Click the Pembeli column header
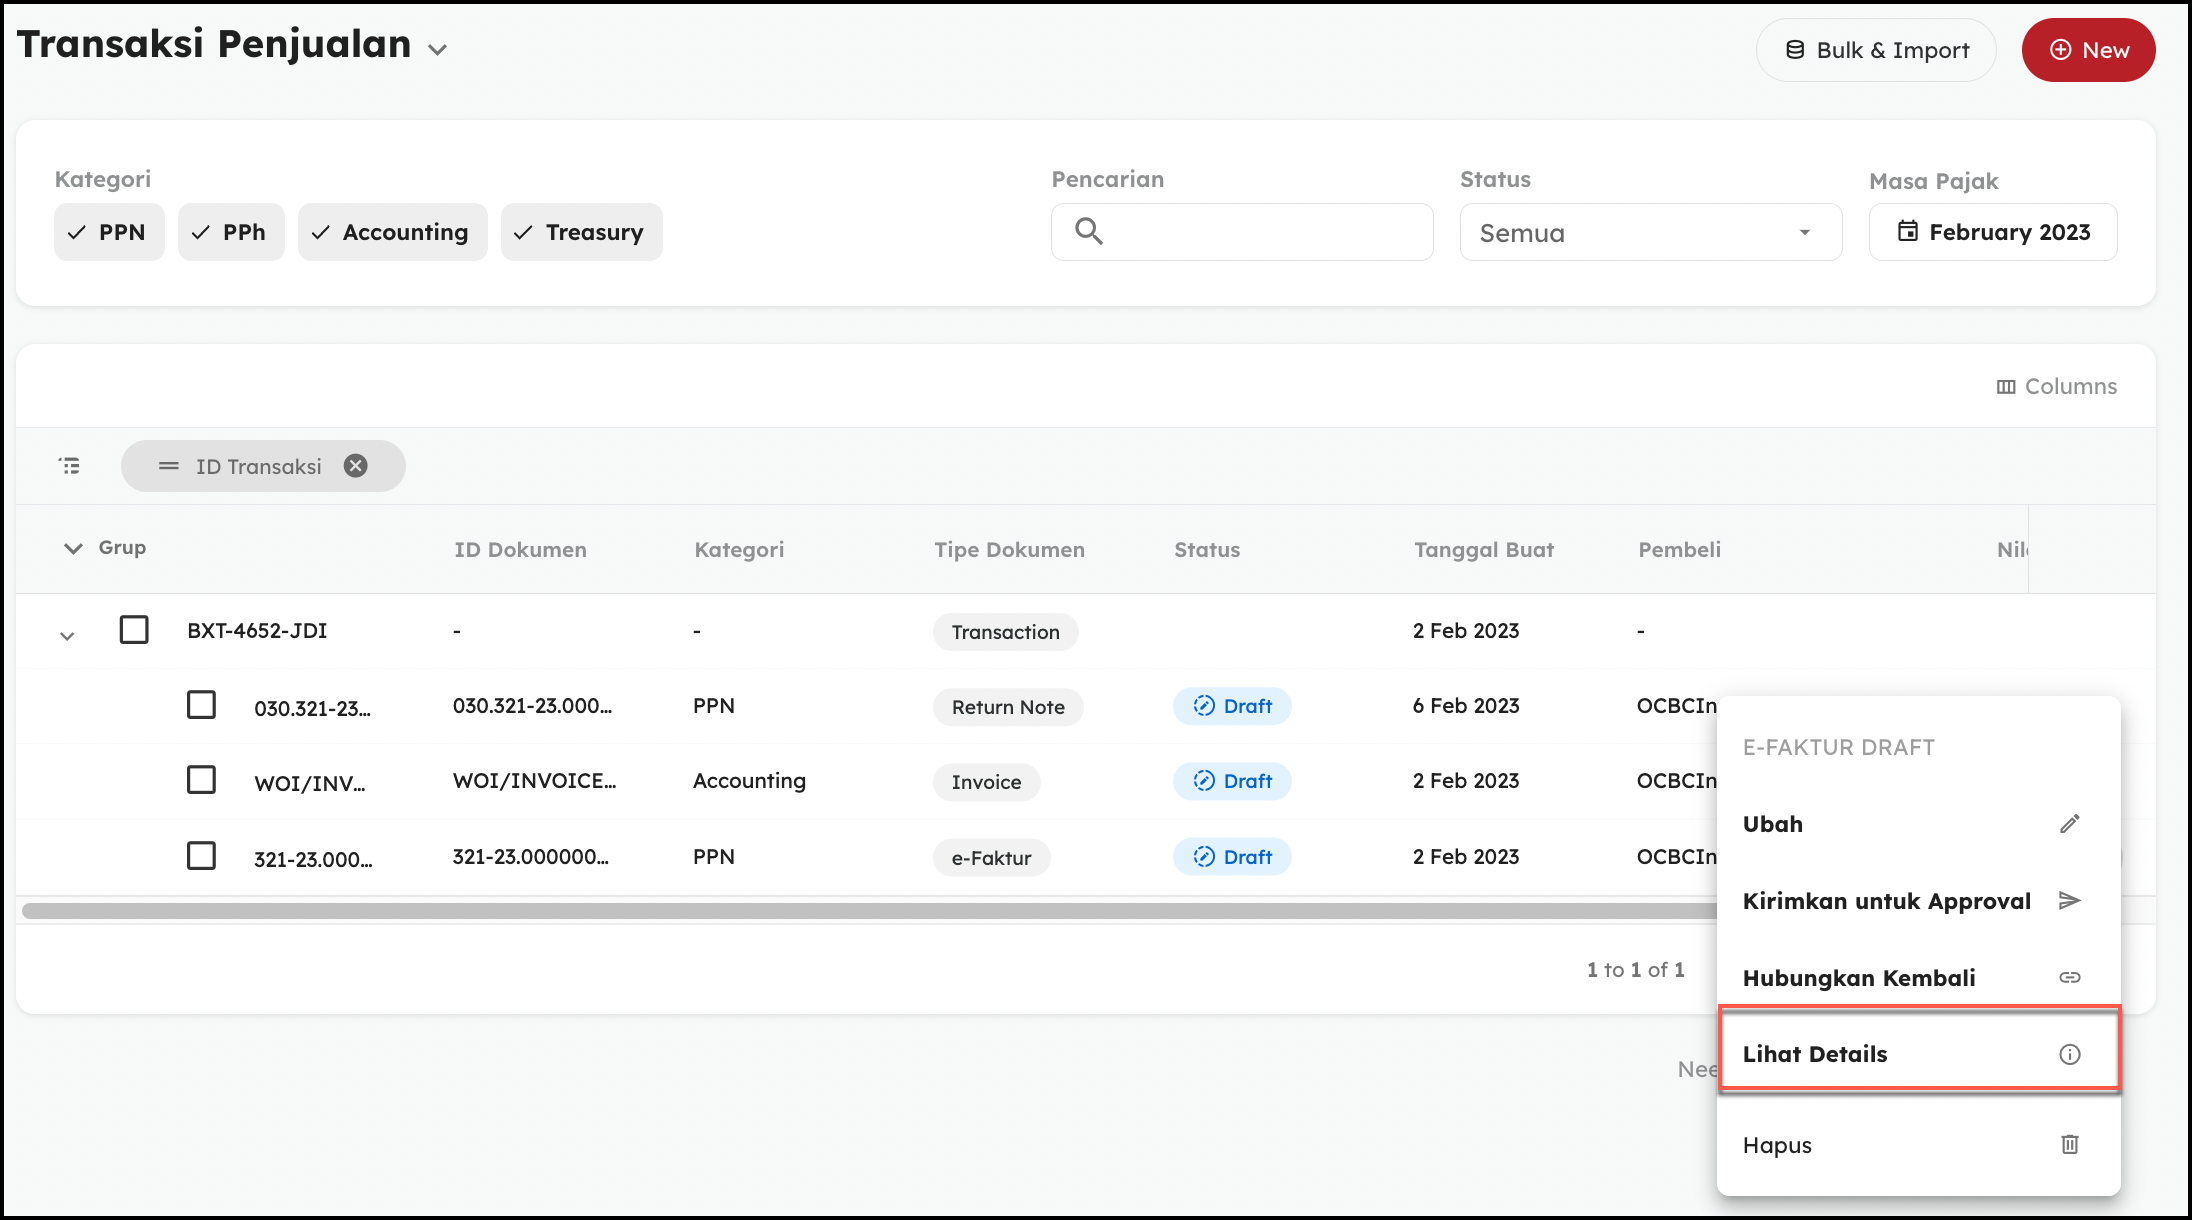The height and width of the screenshot is (1220, 2192). (x=1679, y=549)
